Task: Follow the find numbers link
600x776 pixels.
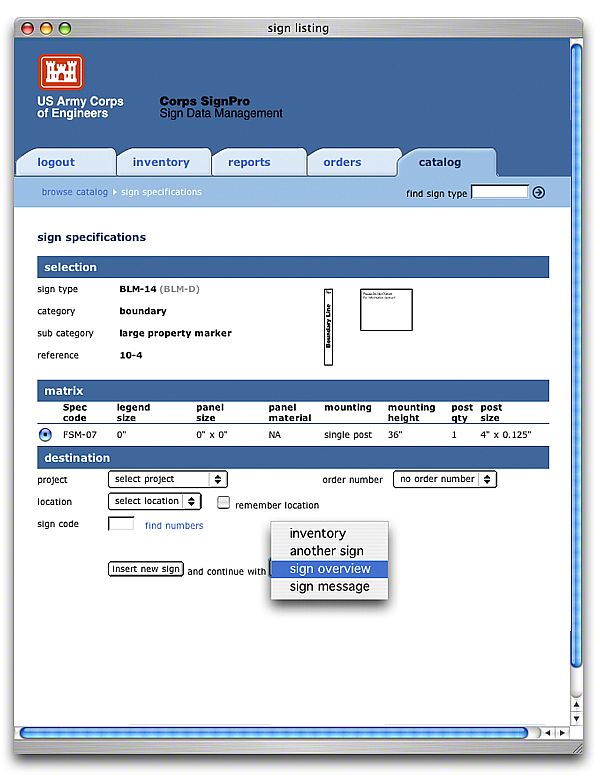Action: pyautogui.click(x=174, y=525)
